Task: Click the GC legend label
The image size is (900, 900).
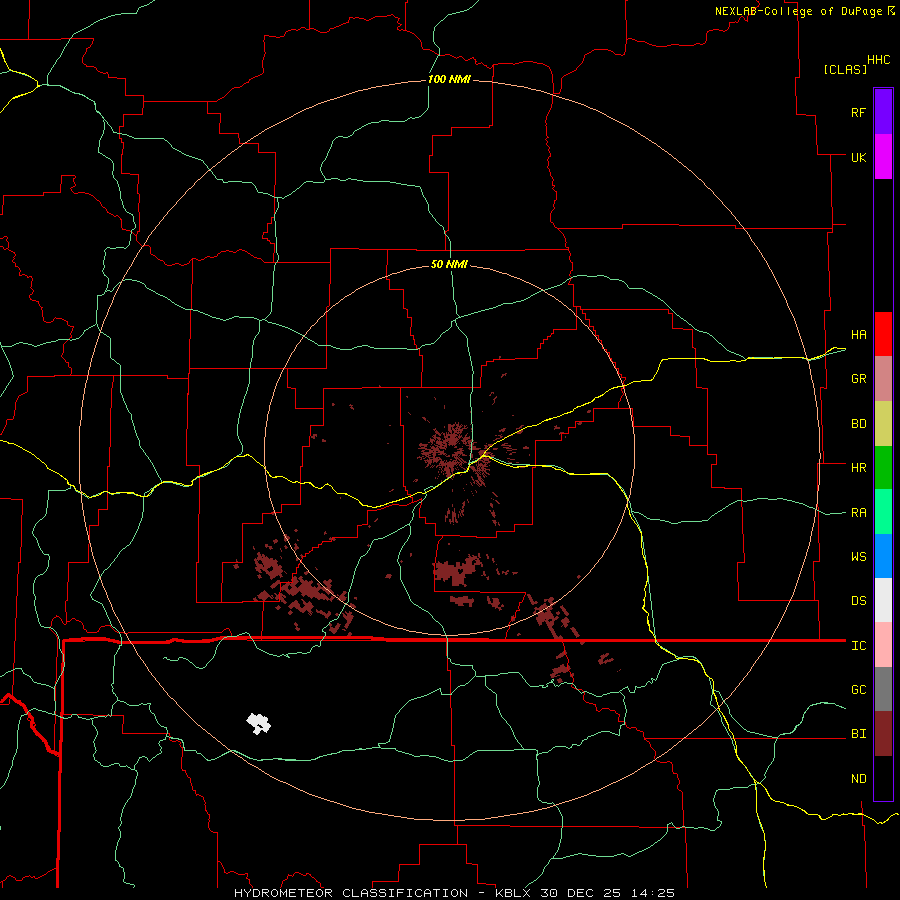Action: 858,690
